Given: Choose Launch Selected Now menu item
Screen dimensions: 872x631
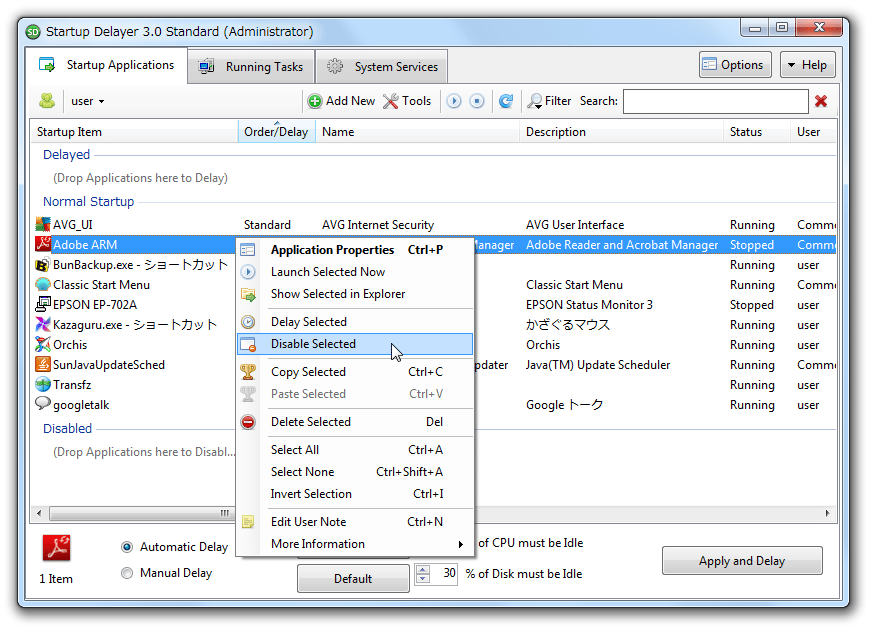Looking at the screenshot, I should [356, 272].
